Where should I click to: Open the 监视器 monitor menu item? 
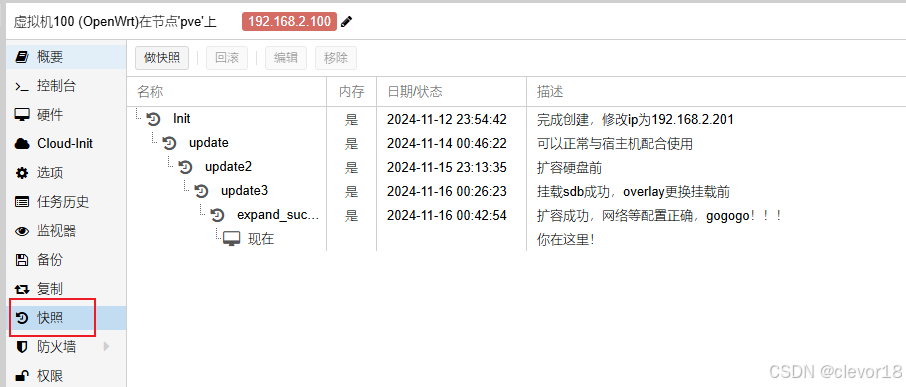tap(66, 231)
